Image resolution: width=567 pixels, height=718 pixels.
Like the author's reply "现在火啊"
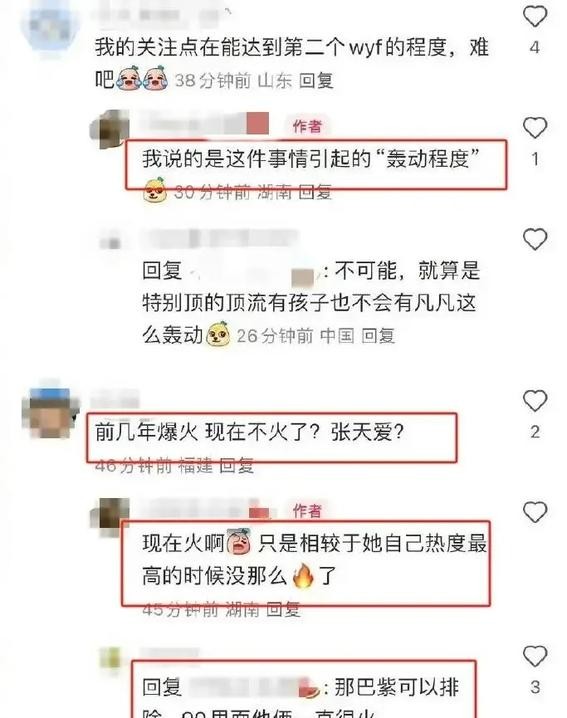pos(534,512)
